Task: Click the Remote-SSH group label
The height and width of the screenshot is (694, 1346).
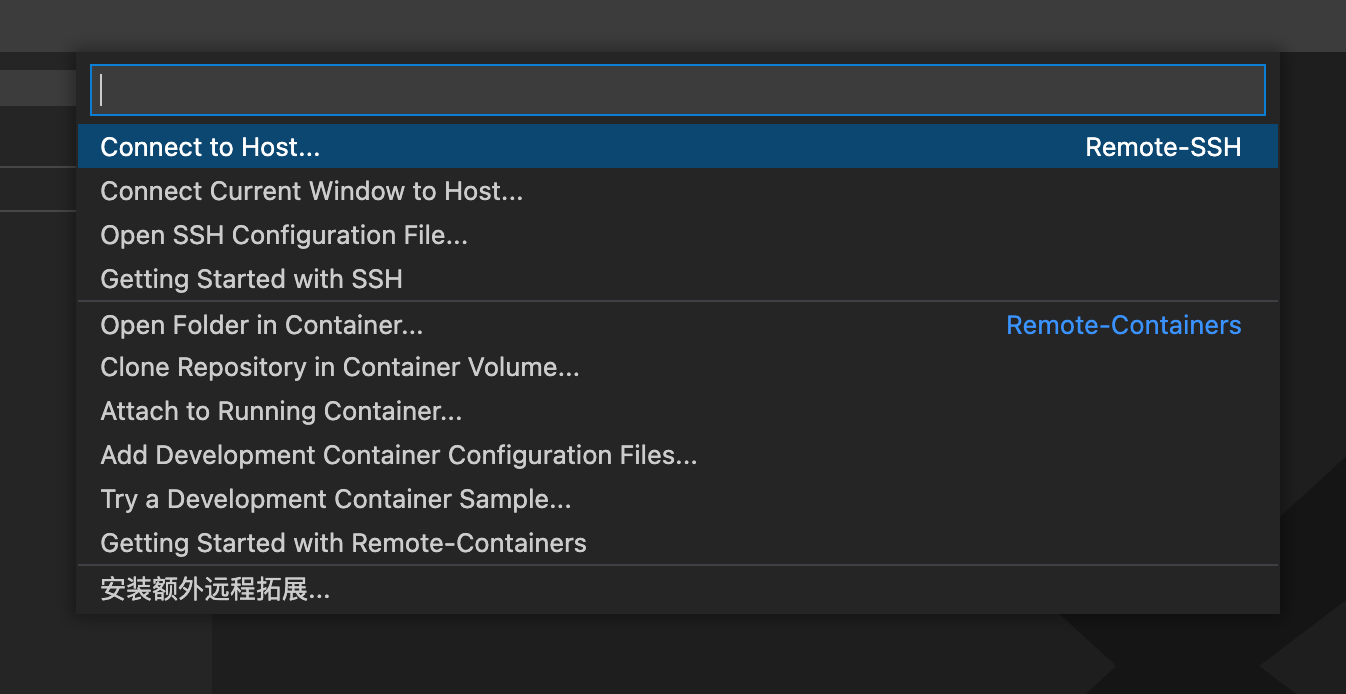Action: coord(1162,148)
